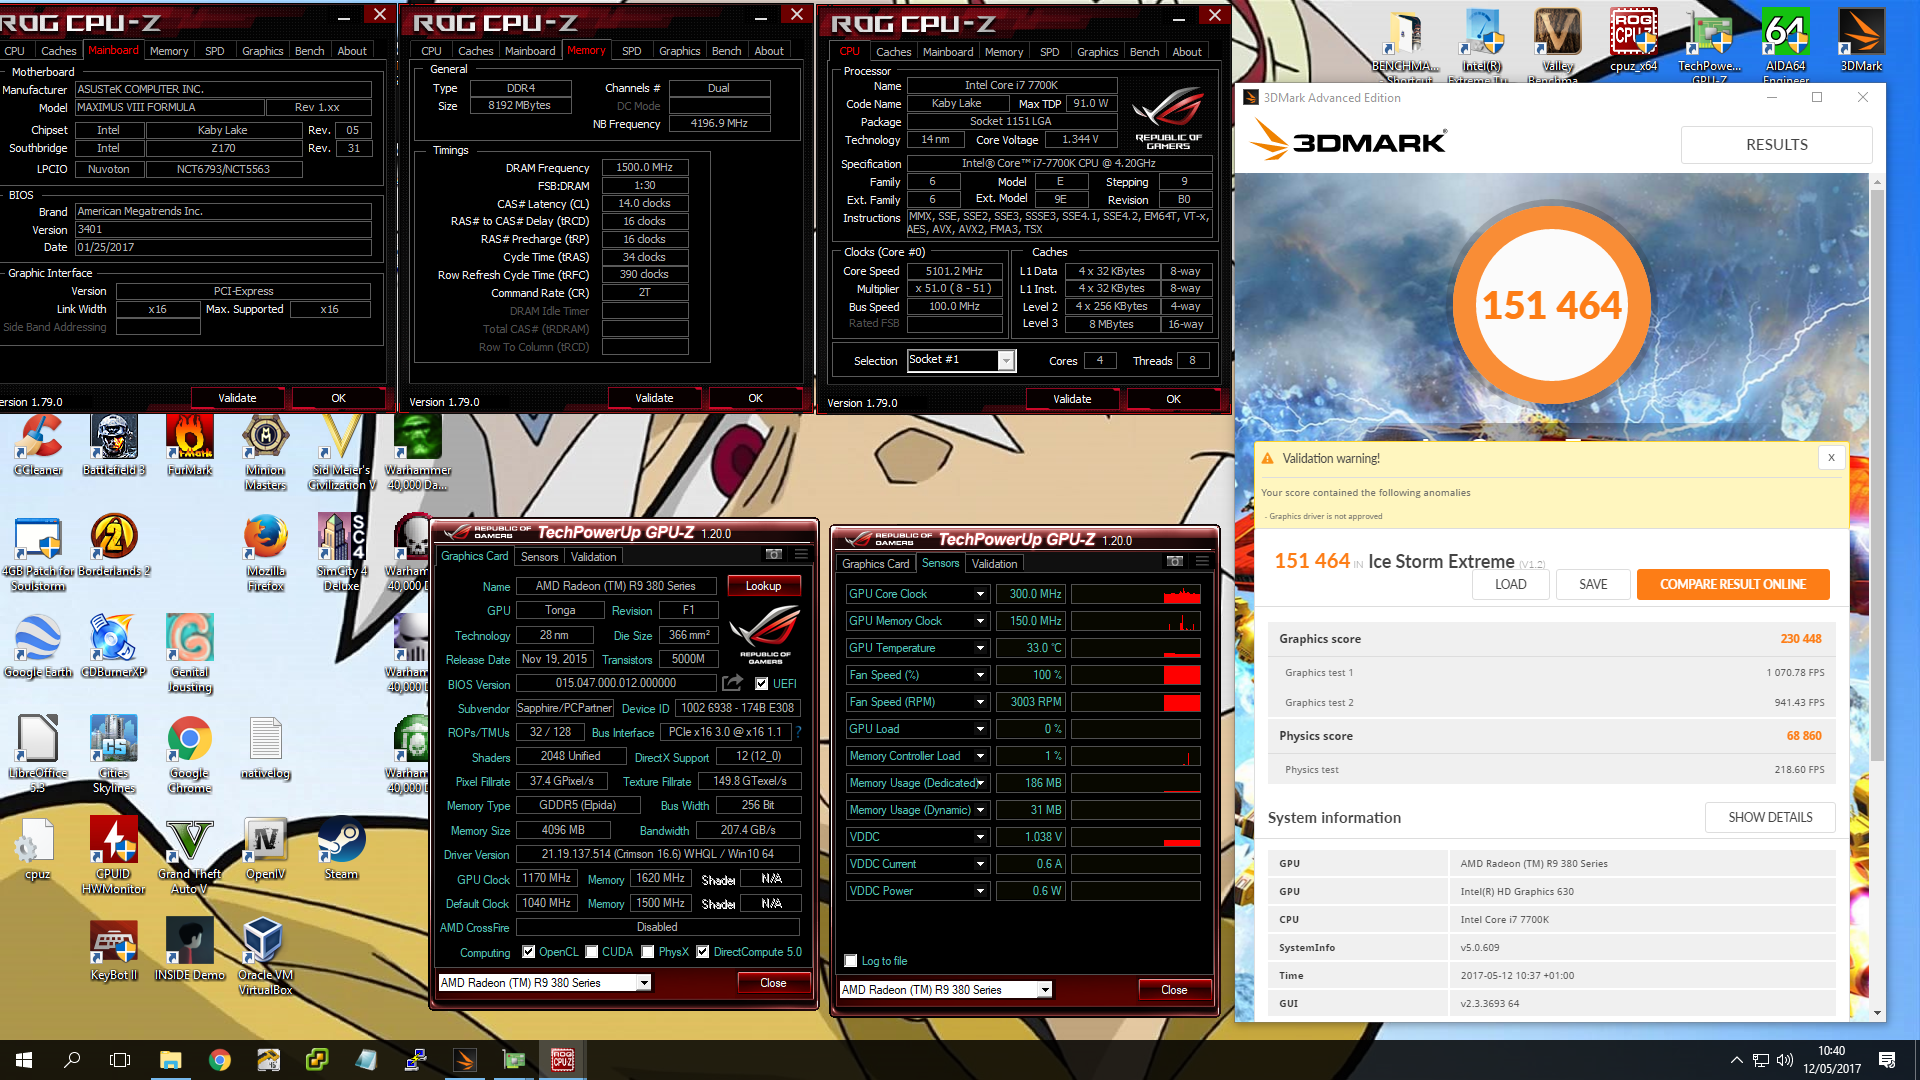
Task: Click the VDDC sensor graph
Action: 1135,837
